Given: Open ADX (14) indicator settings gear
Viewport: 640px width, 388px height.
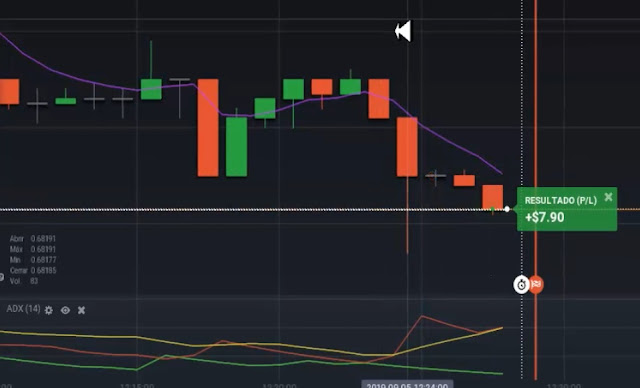Looking at the screenshot, I should [x=49, y=310].
